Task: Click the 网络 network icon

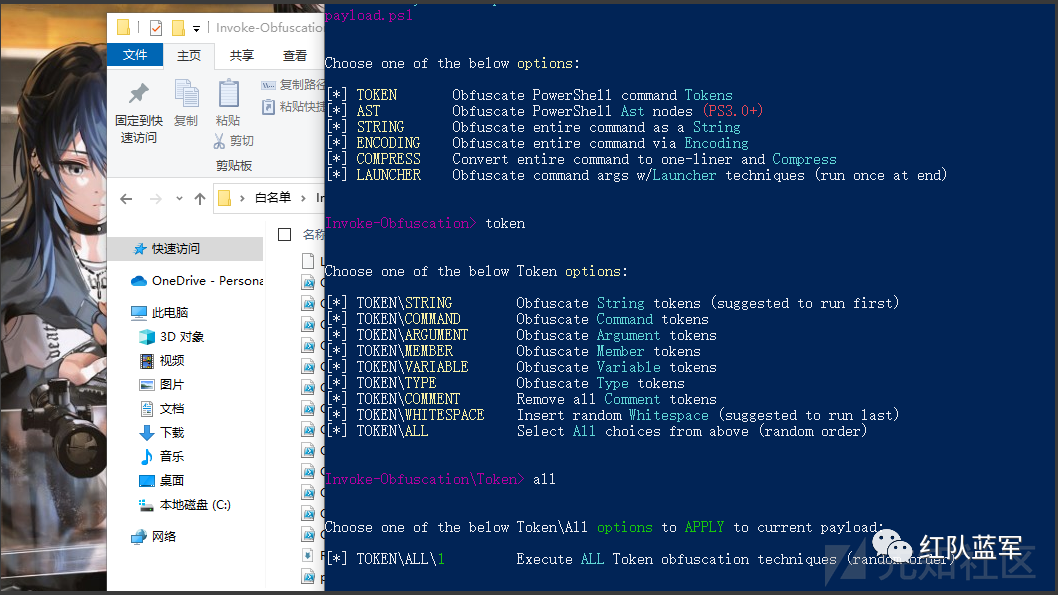Action: (x=139, y=536)
